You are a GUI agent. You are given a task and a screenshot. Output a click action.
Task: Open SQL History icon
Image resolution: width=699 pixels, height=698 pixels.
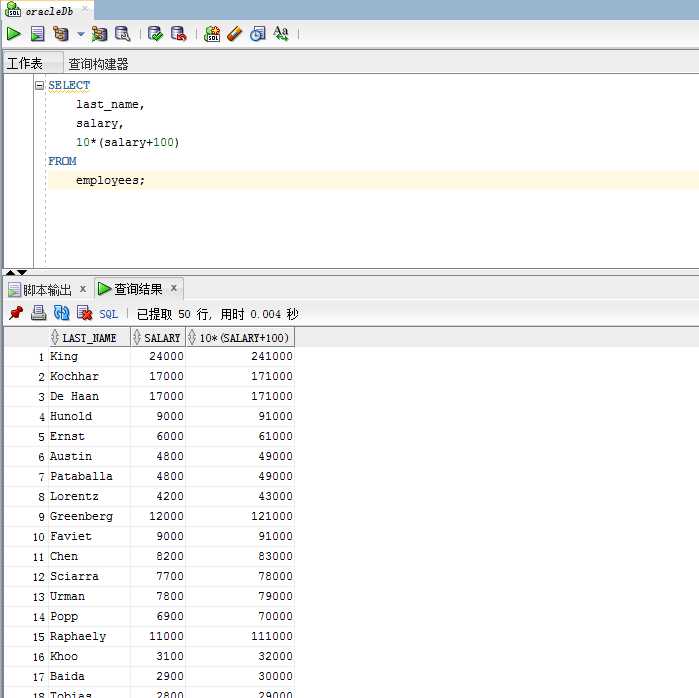(257, 33)
